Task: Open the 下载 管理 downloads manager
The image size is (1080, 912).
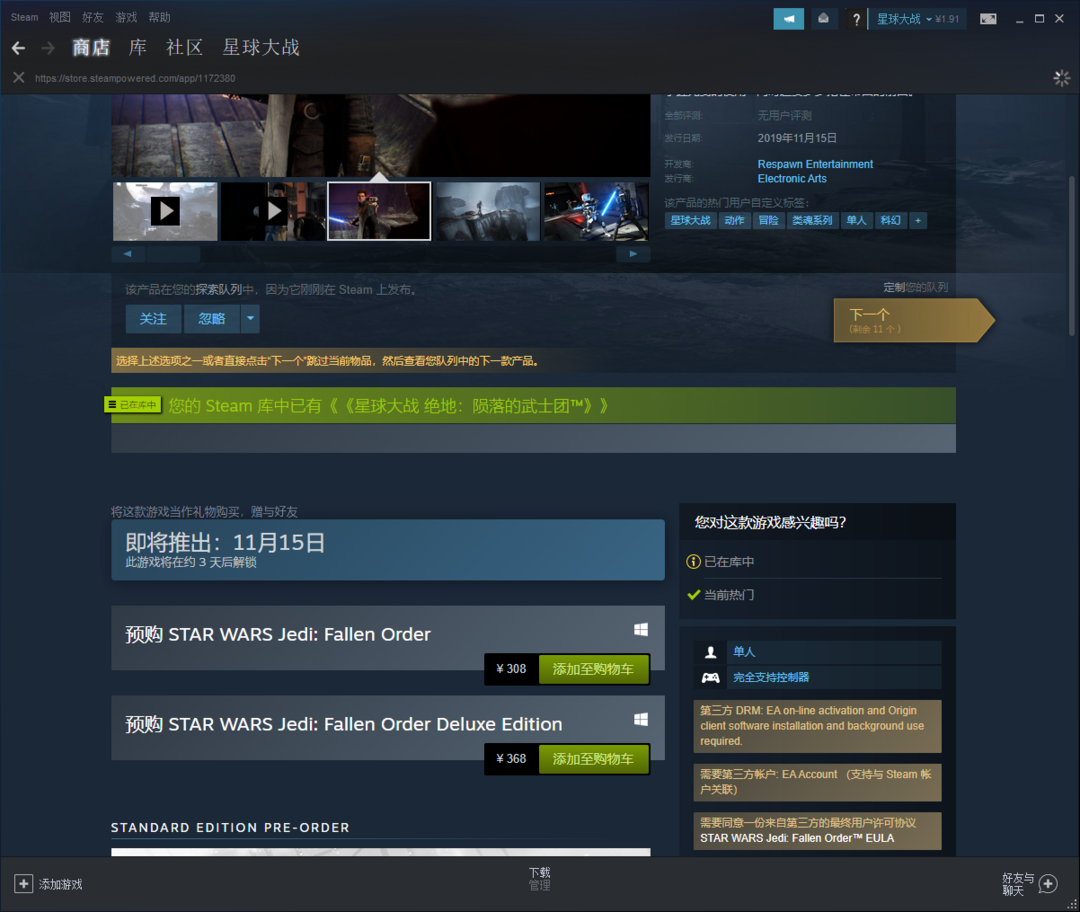Action: click(539, 879)
